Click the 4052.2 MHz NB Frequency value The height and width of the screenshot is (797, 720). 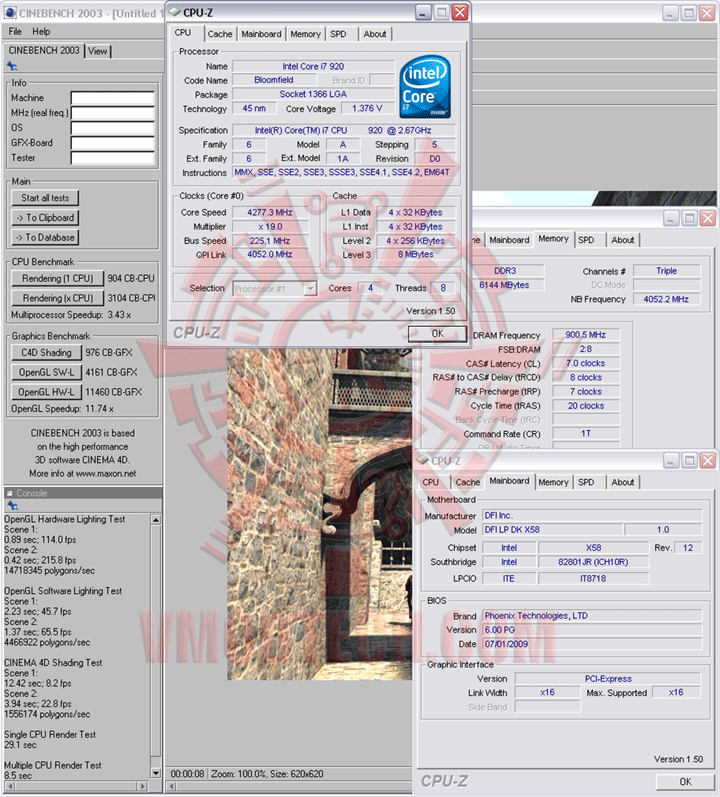pos(666,299)
